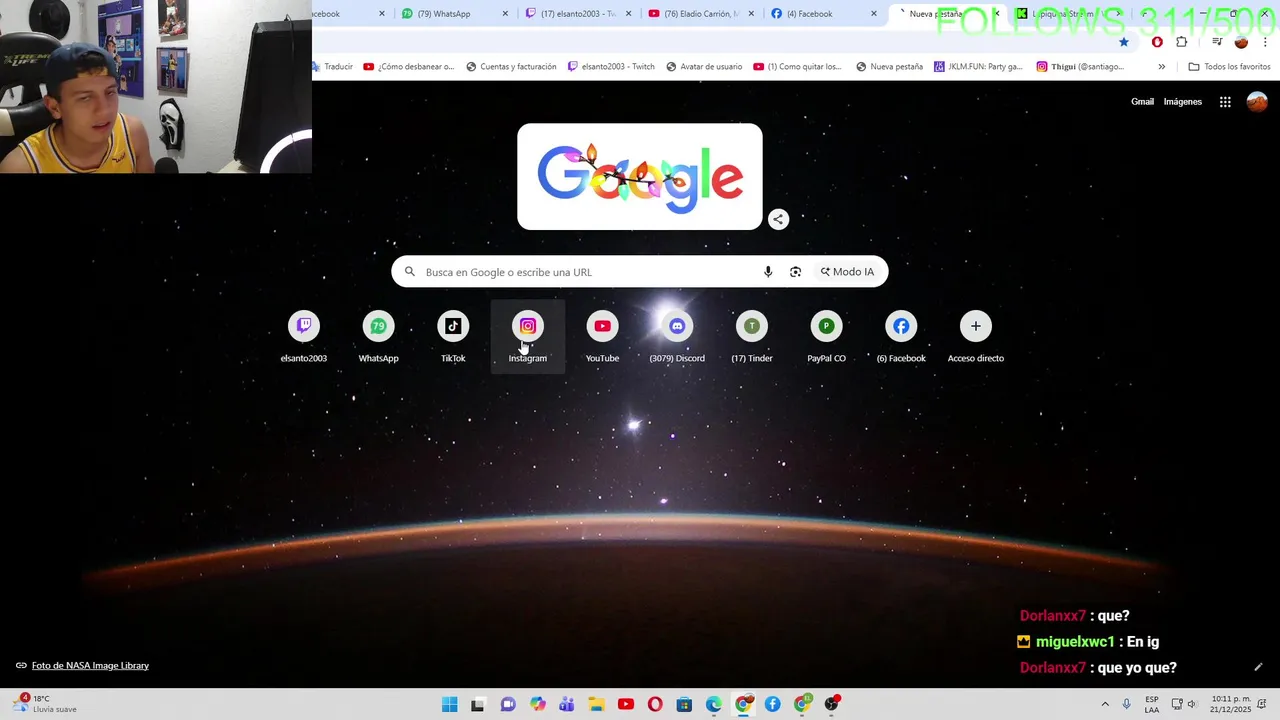Open Microsoft Edge from the taskbar

point(714,704)
